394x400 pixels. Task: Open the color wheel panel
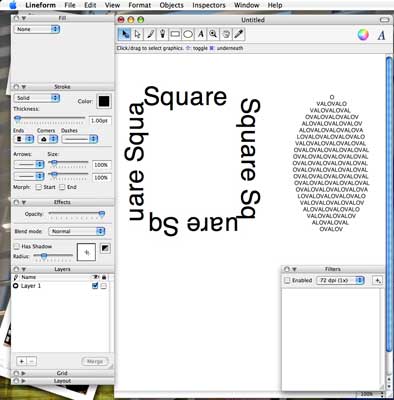coord(363,34)
